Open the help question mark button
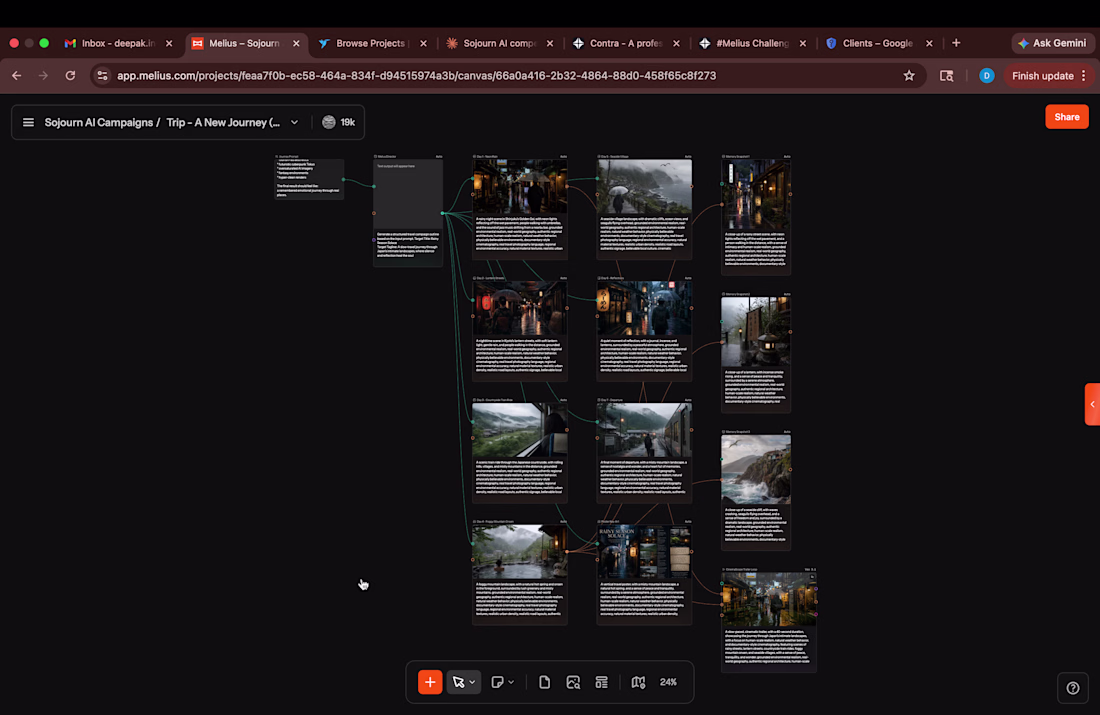1100x715 pixels. click(x=1073, y=688)
